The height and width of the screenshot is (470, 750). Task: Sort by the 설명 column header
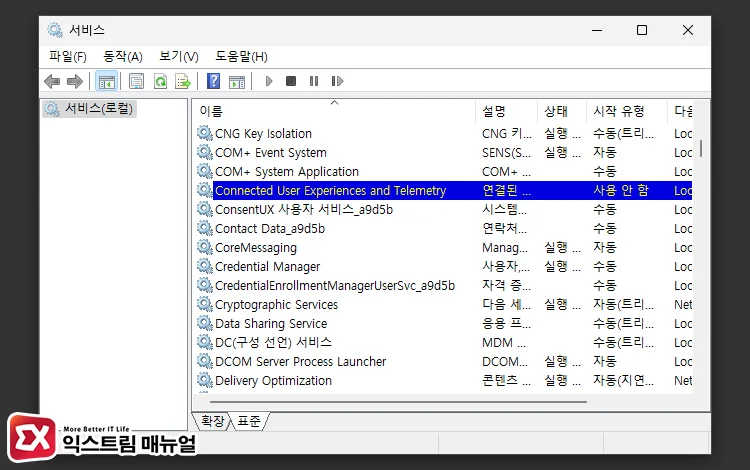tap(507, 111)
